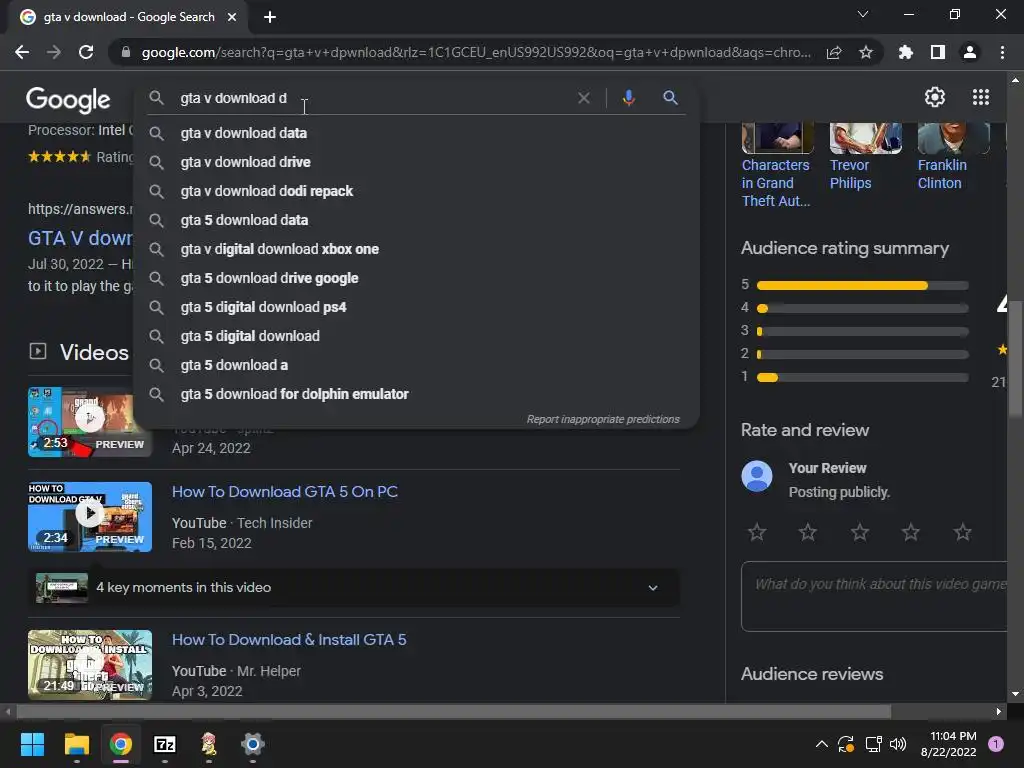The image size is (1024, 768).
Task: Click Report inappropriate predictions
Action: pos(603,419)
